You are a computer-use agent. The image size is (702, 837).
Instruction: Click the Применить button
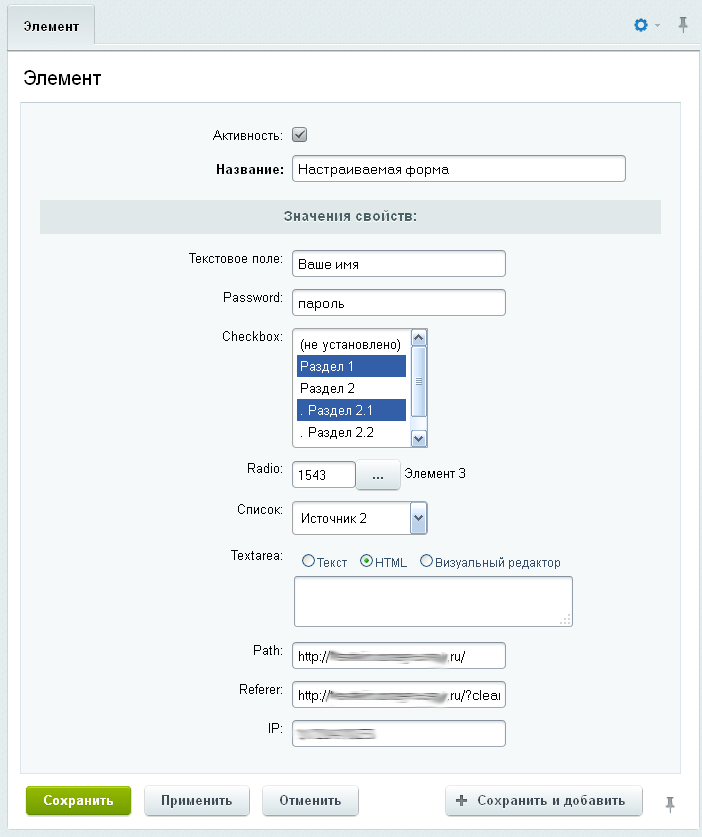197,800
